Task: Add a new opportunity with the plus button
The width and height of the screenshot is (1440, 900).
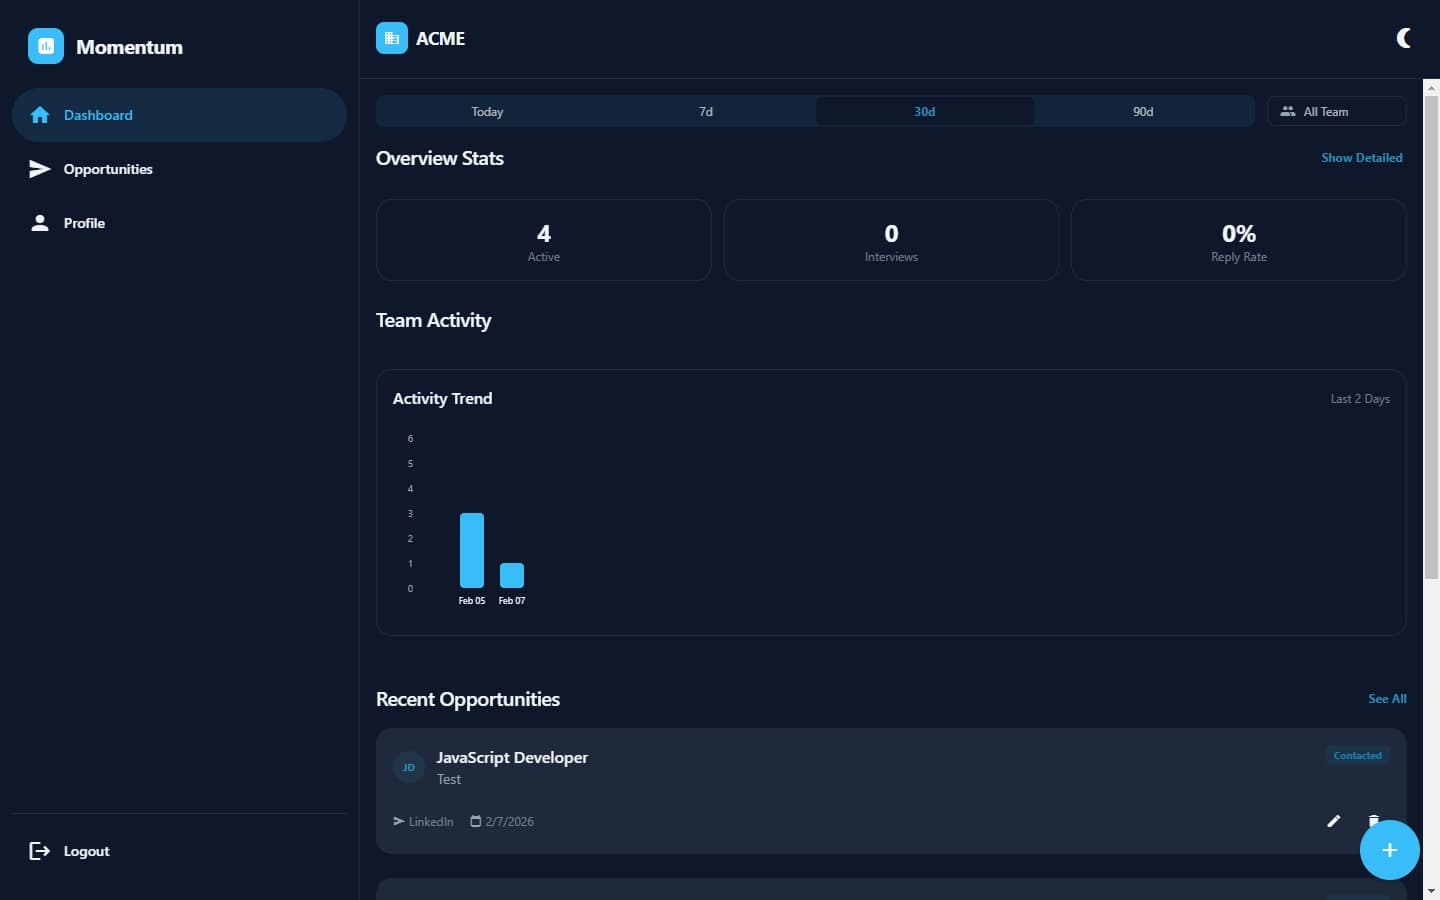Action: 1389,850
